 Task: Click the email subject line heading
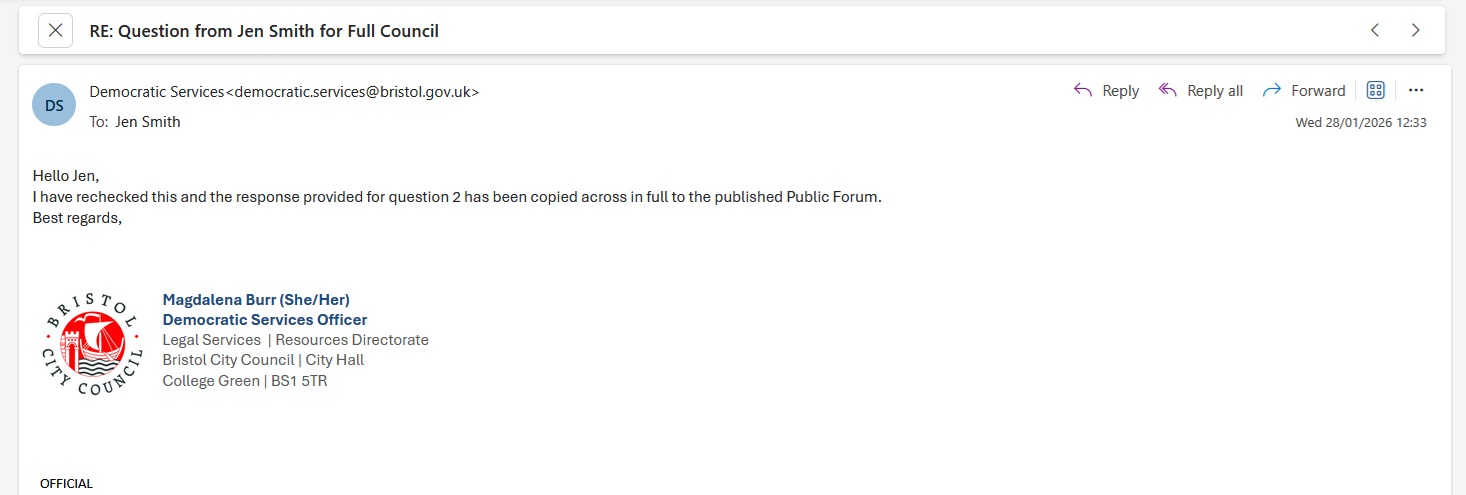tap(264, 31)
